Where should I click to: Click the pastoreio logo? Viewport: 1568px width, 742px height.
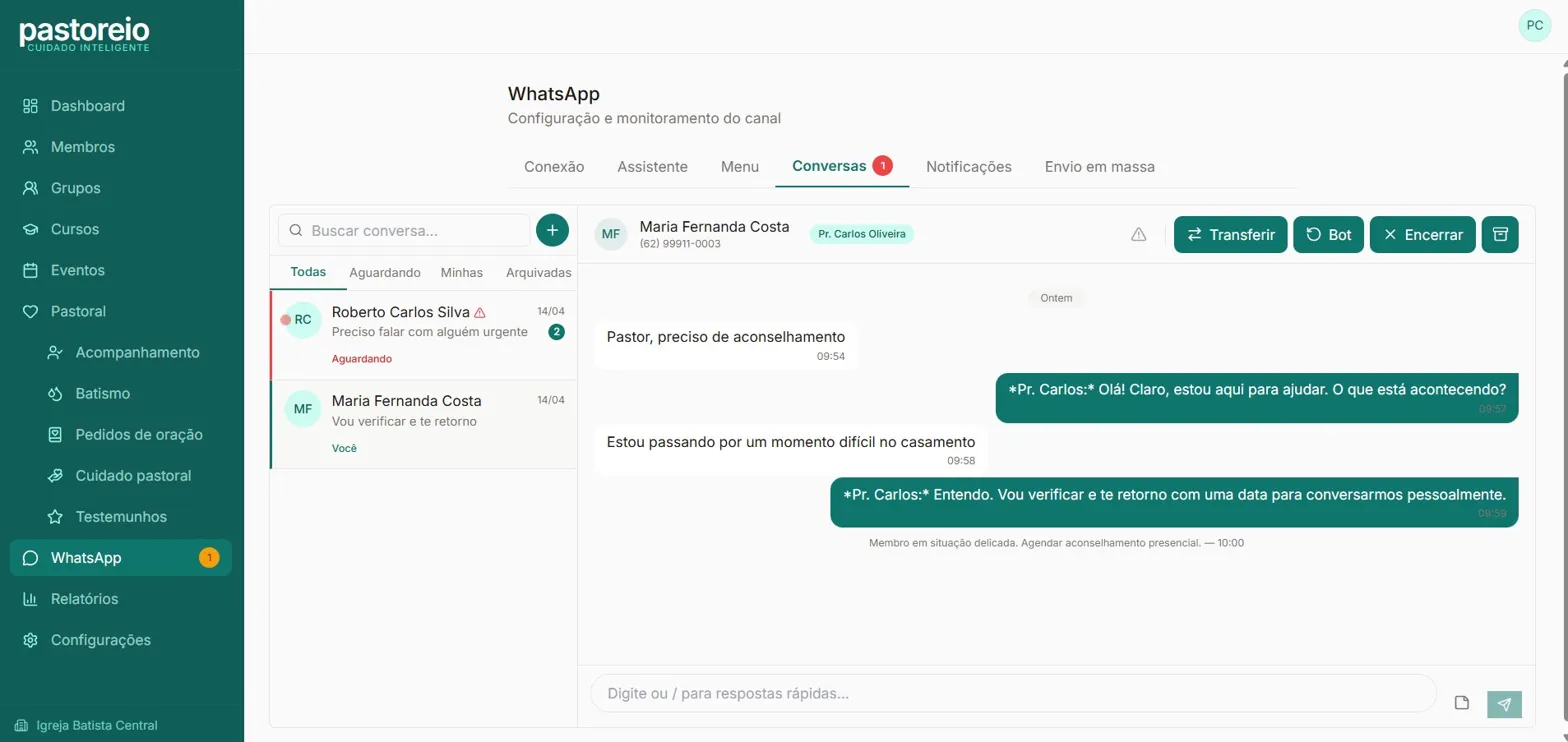coord(84,35)
